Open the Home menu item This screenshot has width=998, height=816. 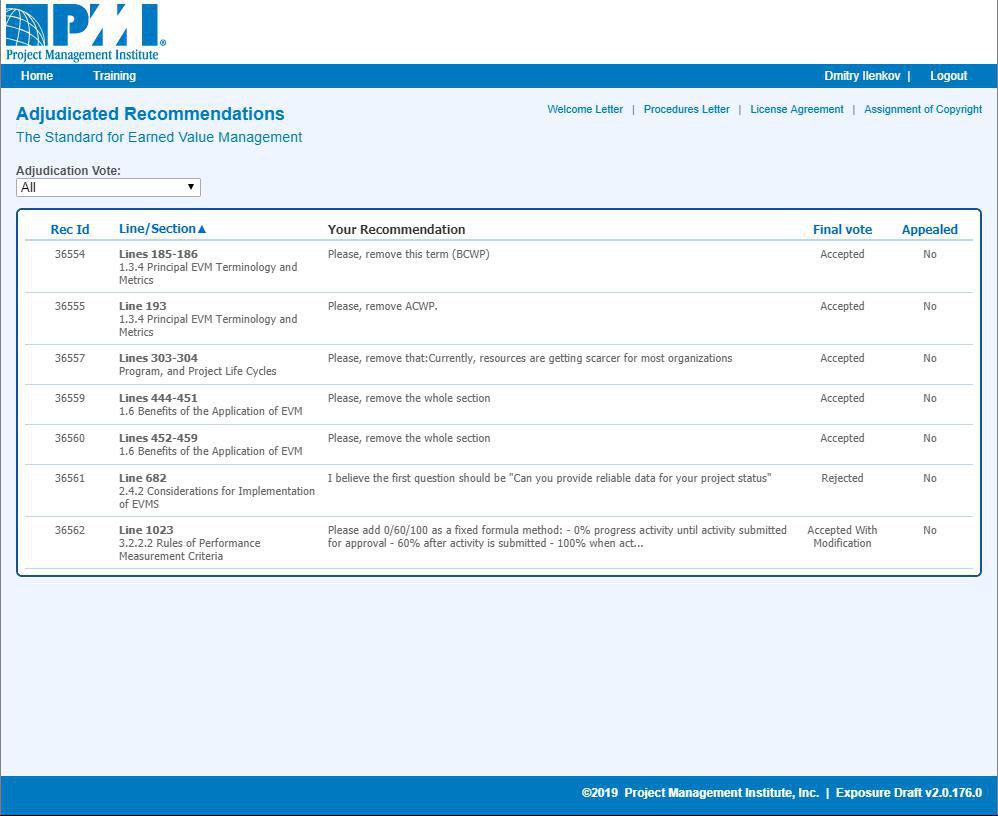tap(37, 76)
